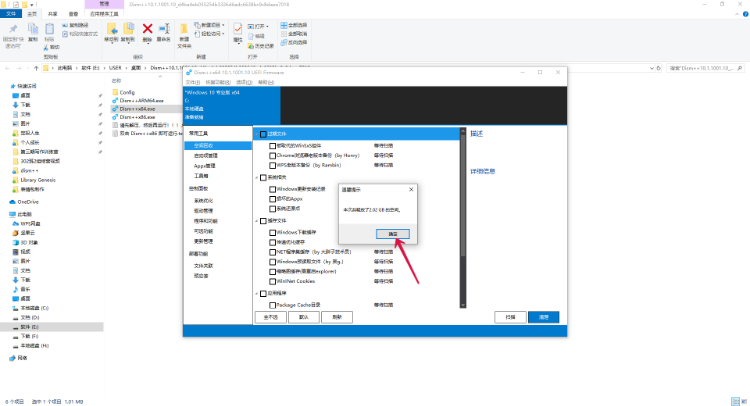Click the blue 清理 button in Dism++
This screenshot has width=750, height=406.
(x=544, y=317)
